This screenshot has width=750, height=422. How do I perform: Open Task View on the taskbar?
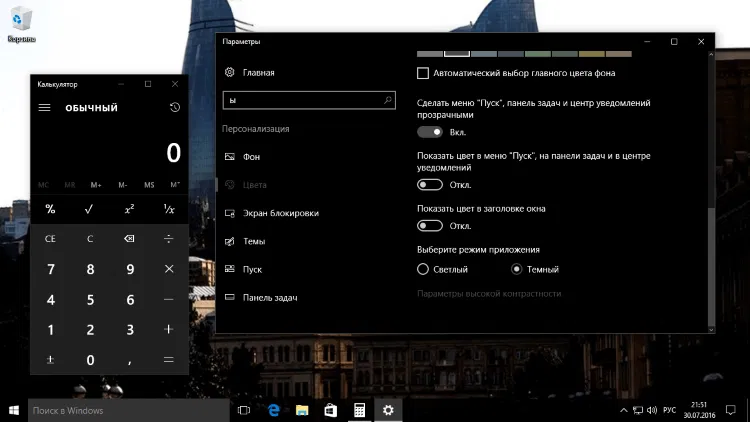[243, 410]
